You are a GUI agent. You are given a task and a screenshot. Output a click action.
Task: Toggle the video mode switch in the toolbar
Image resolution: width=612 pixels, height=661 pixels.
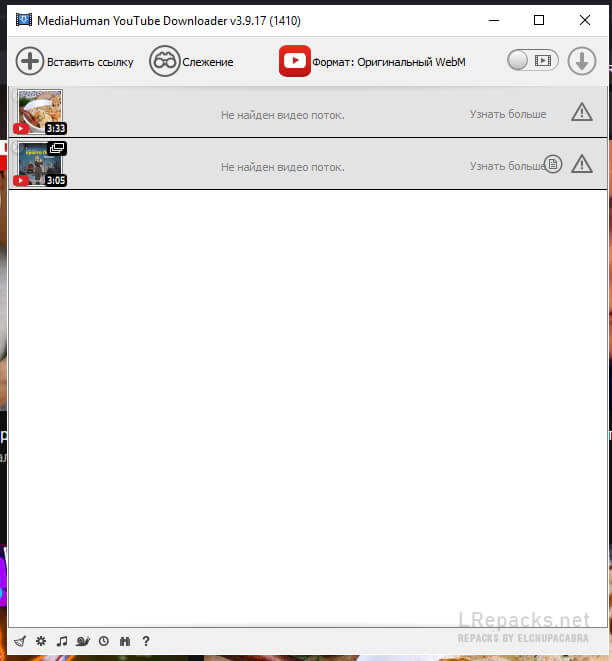(x=531, y=61)
